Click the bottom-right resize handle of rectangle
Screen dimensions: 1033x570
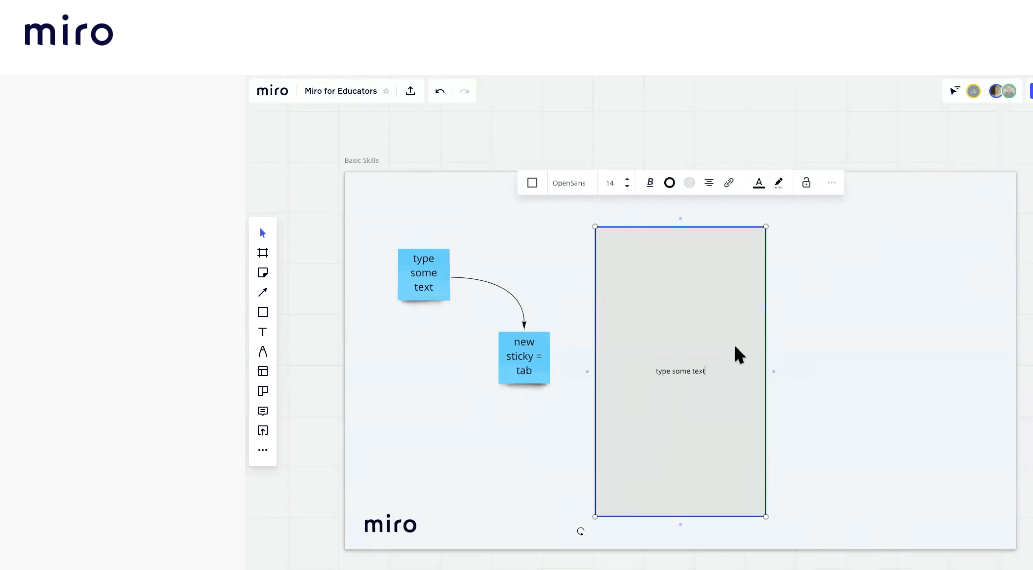click(766, 517)
